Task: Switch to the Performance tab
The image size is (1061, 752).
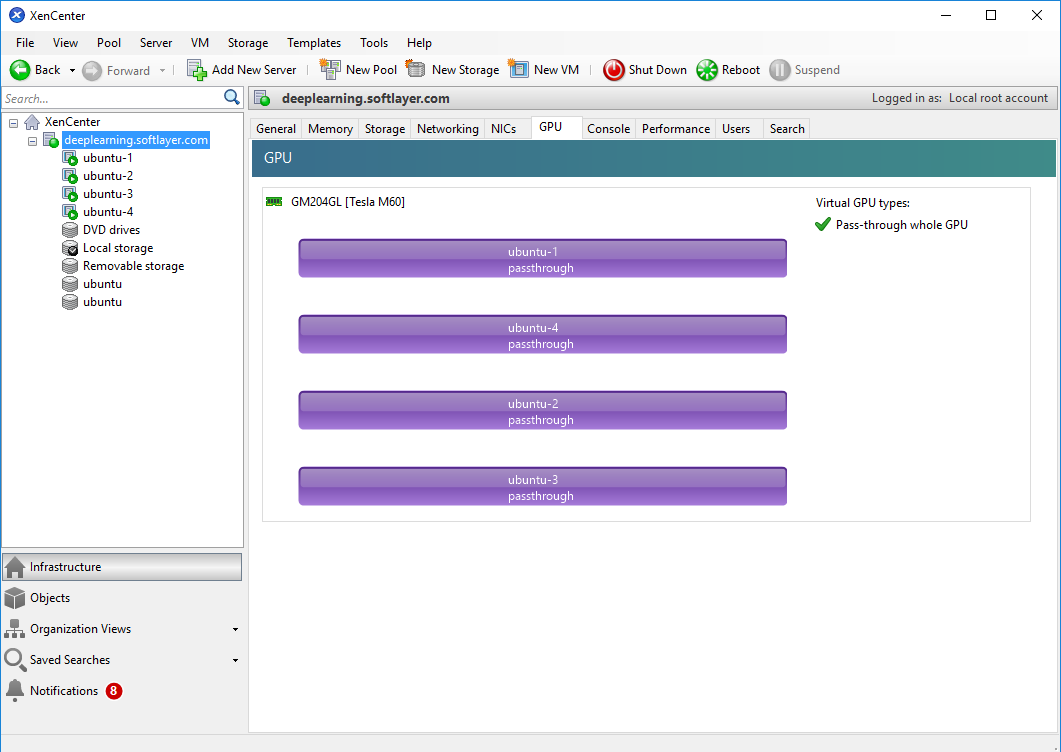Action: (x=676, y=129)
